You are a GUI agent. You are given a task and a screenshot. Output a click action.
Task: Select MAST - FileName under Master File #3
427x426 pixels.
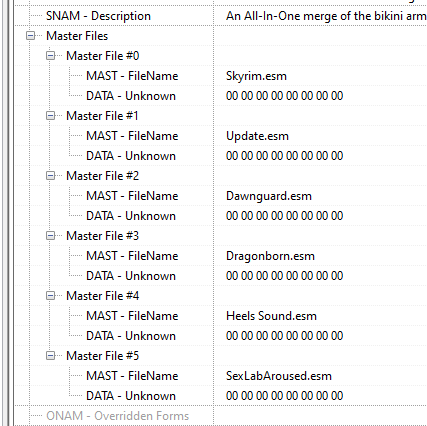[132, 256]
